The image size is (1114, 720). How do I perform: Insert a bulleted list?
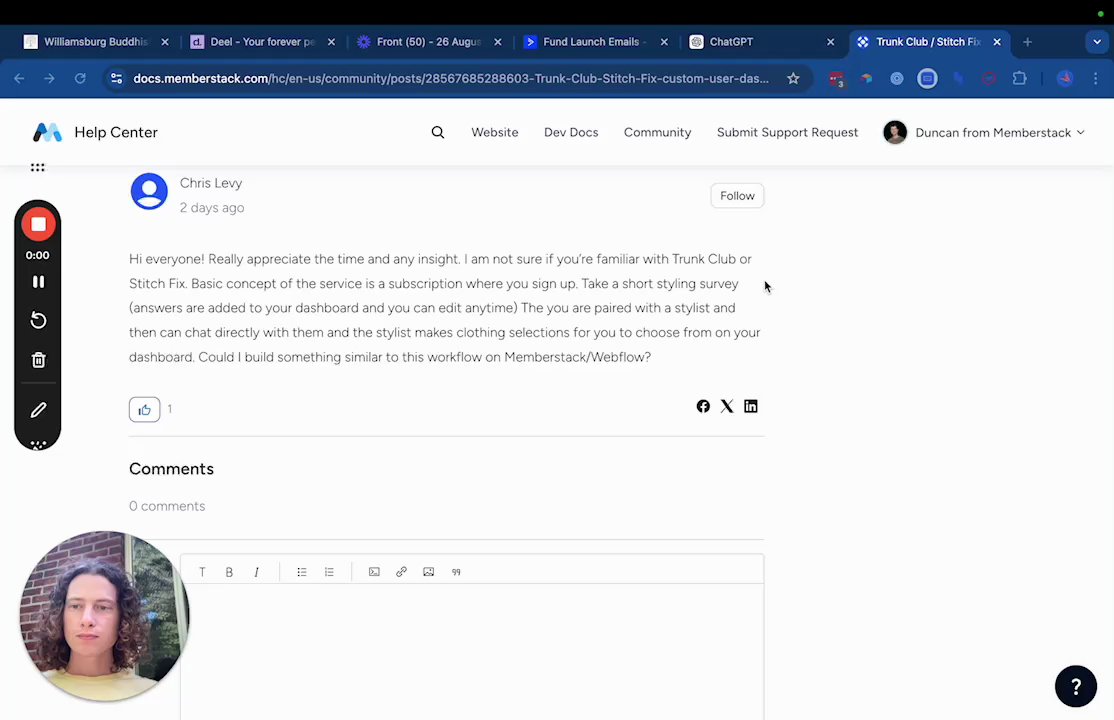click(x=302, y=571)
